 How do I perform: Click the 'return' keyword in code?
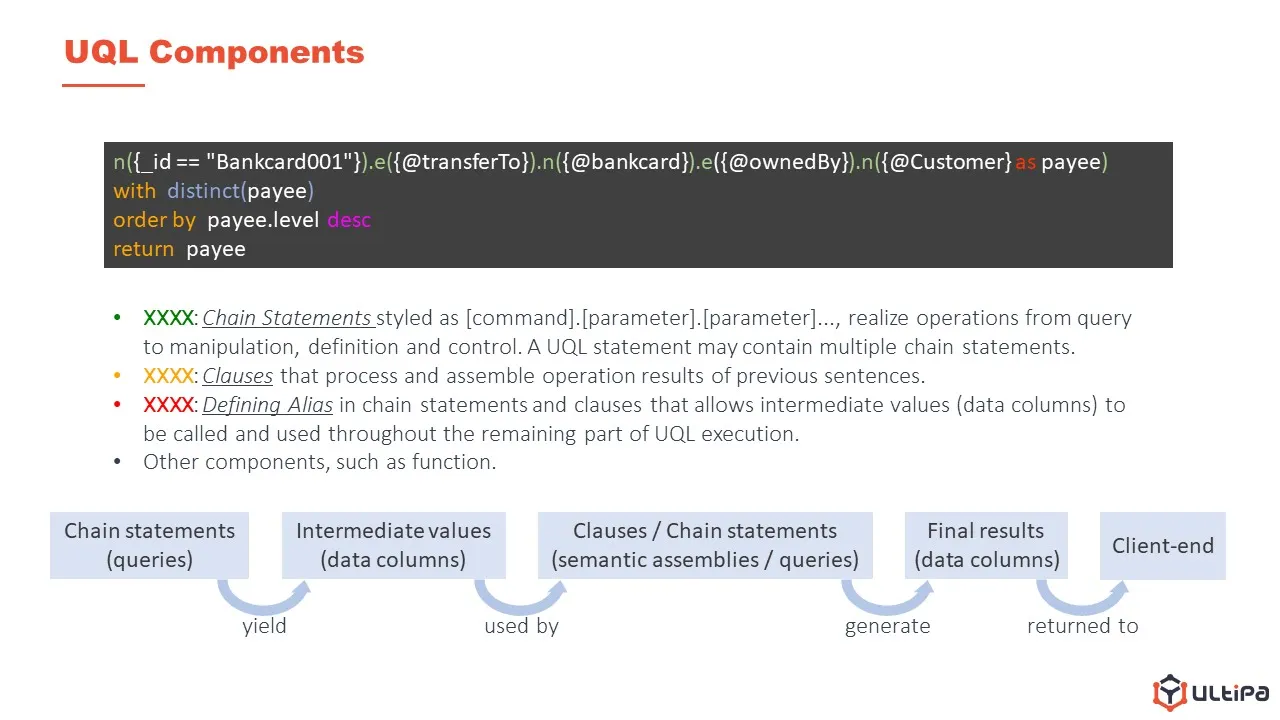(x=143, y=249)
